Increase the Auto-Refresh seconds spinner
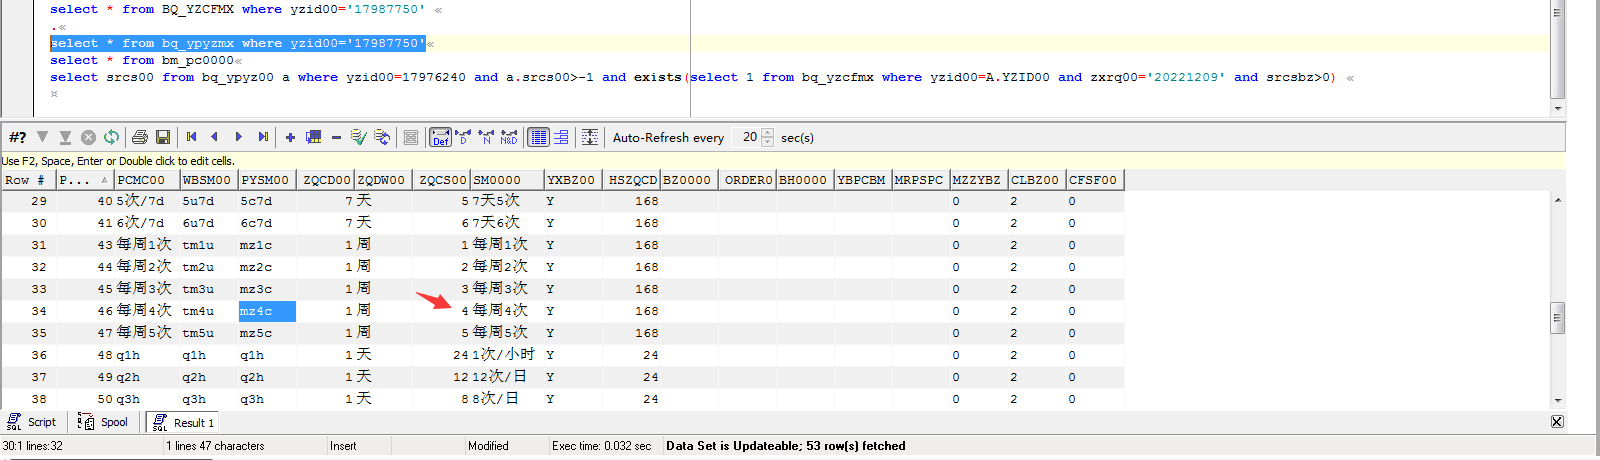The image size is (1600, 460). point(767,133)
